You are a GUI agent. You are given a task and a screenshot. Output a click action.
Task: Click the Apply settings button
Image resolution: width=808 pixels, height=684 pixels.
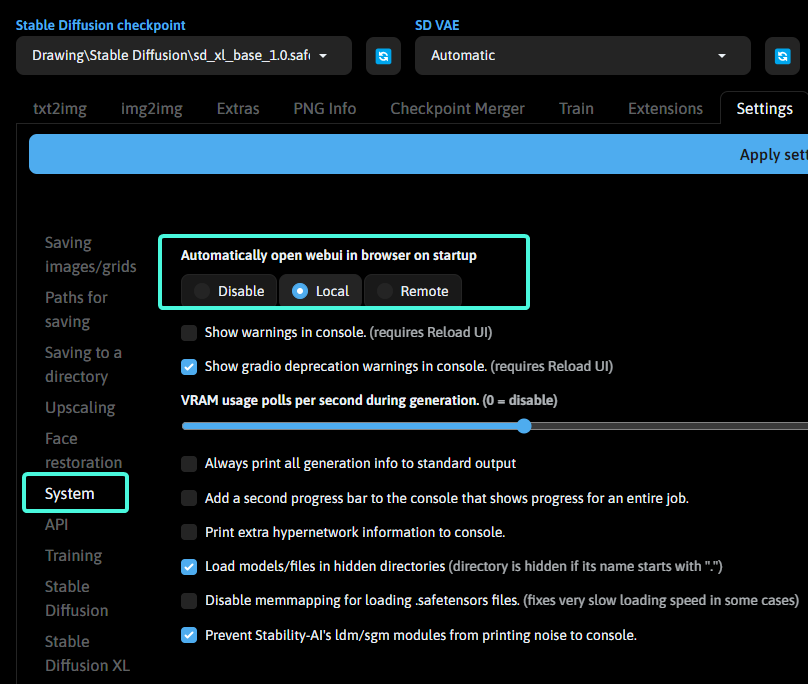(x=772, y=154)
